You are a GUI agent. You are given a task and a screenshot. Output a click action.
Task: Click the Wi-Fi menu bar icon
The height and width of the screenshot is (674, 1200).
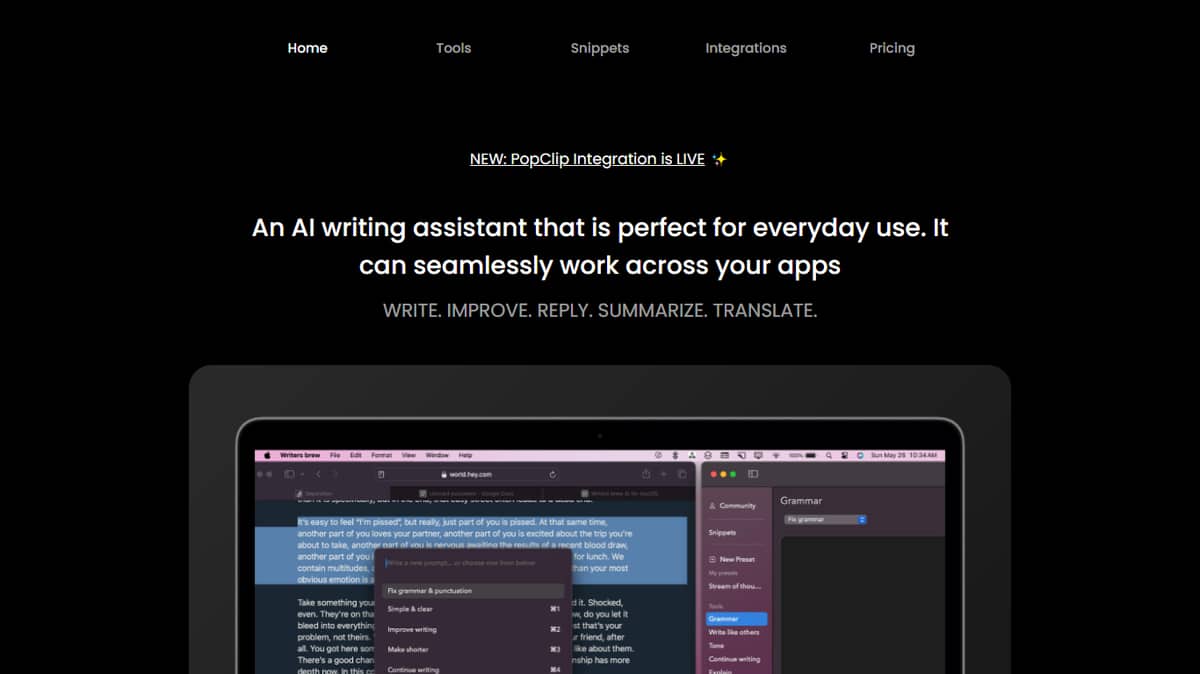[776, 456]
